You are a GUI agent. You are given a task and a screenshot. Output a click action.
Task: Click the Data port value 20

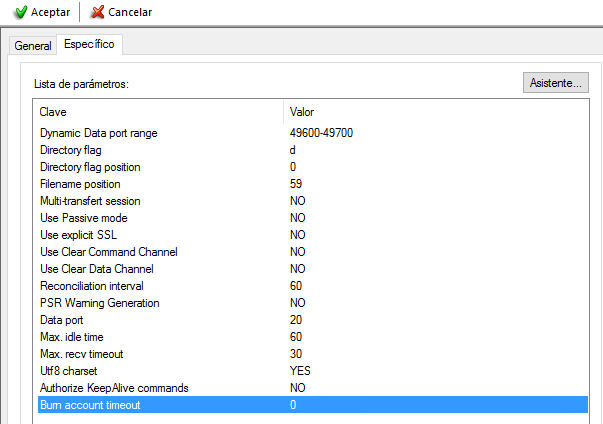[x=296, y=320]
